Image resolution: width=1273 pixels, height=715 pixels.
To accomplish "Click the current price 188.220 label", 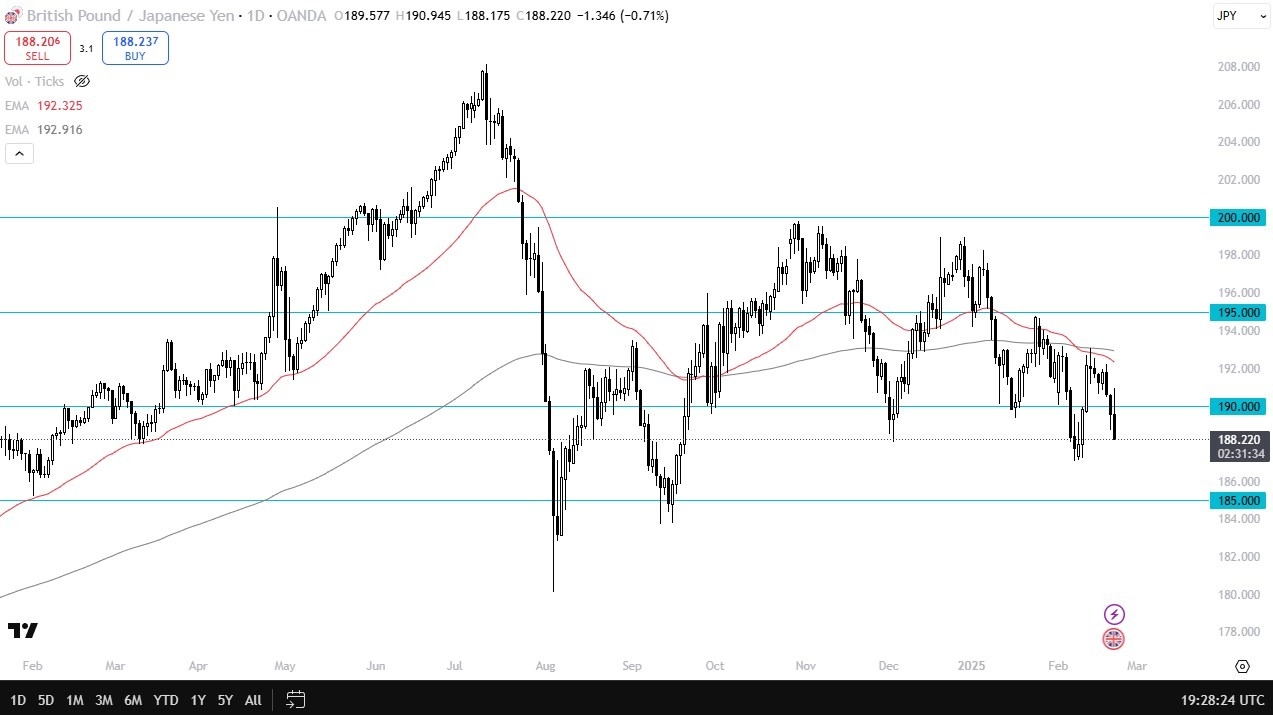I will [x=1240, y=439].
